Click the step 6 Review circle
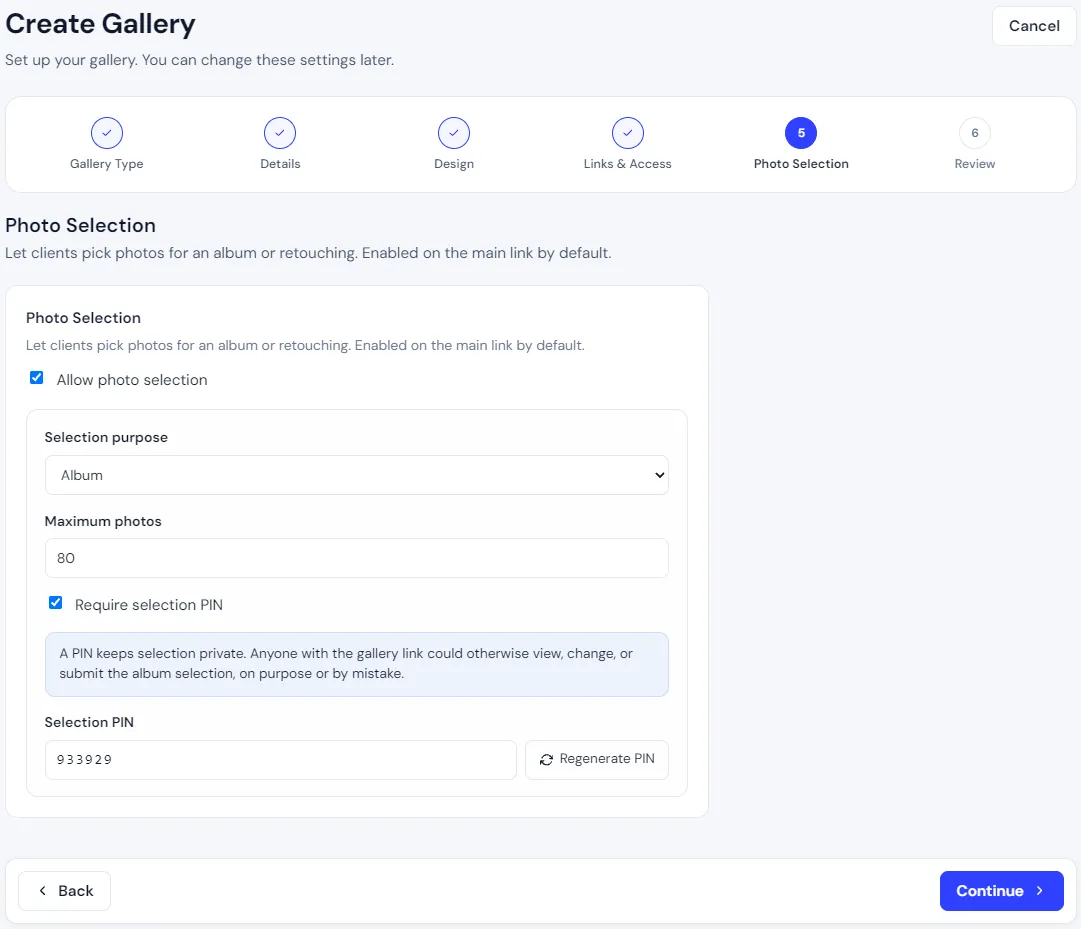The height and width of the screenshot is (929, 1081). pos(975,133)
